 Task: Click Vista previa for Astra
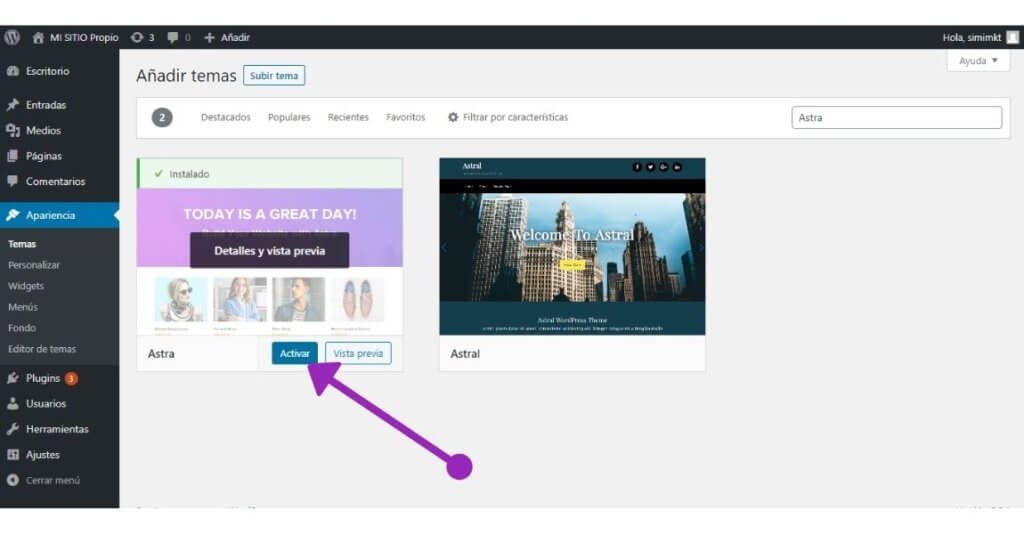[x=358, y=353]
